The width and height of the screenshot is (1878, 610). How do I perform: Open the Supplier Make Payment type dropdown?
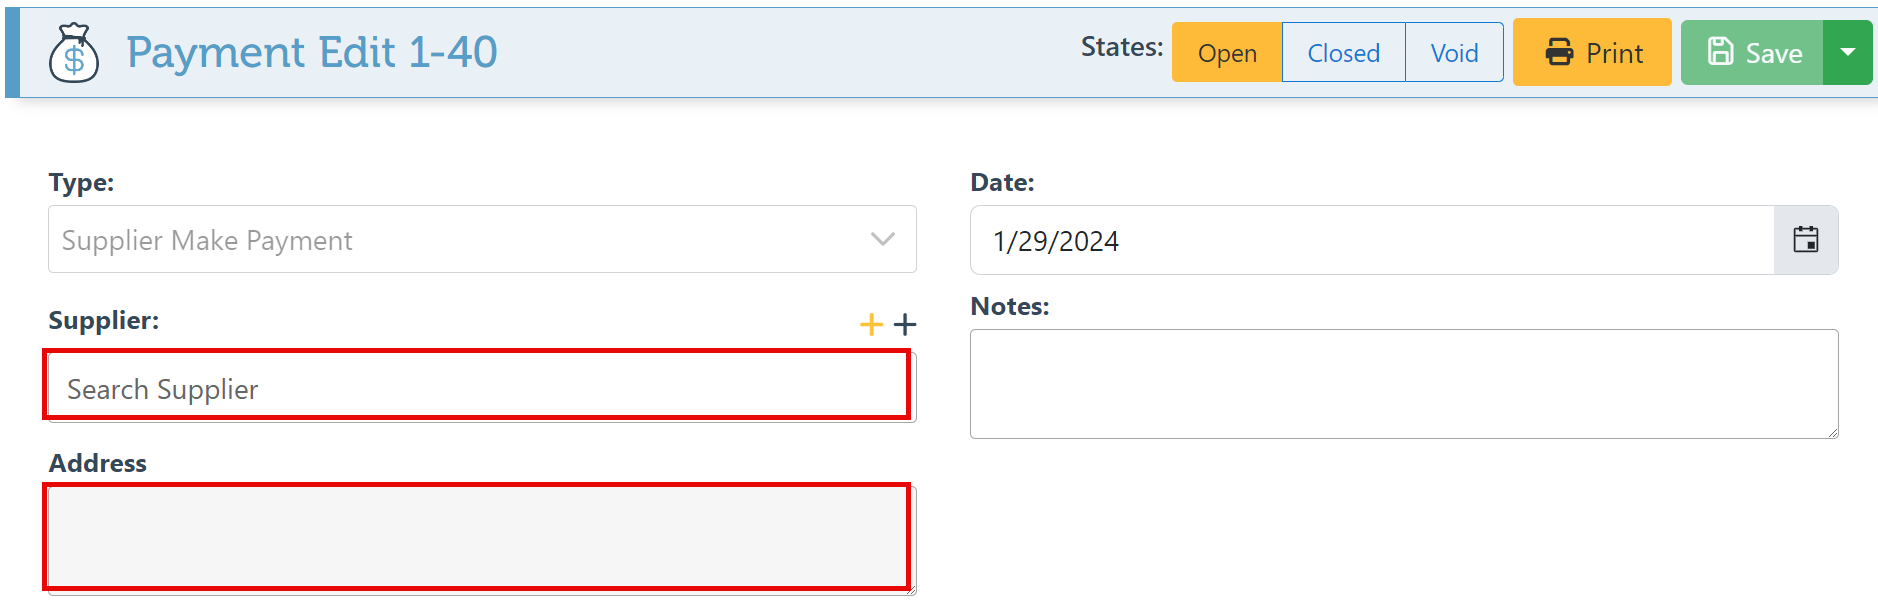click(x=460, y=240)
